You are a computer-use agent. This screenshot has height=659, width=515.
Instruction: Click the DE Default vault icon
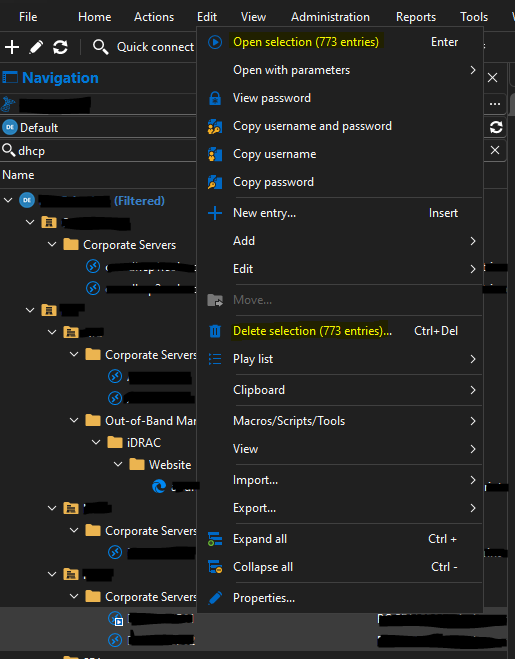tap(10, 127)
